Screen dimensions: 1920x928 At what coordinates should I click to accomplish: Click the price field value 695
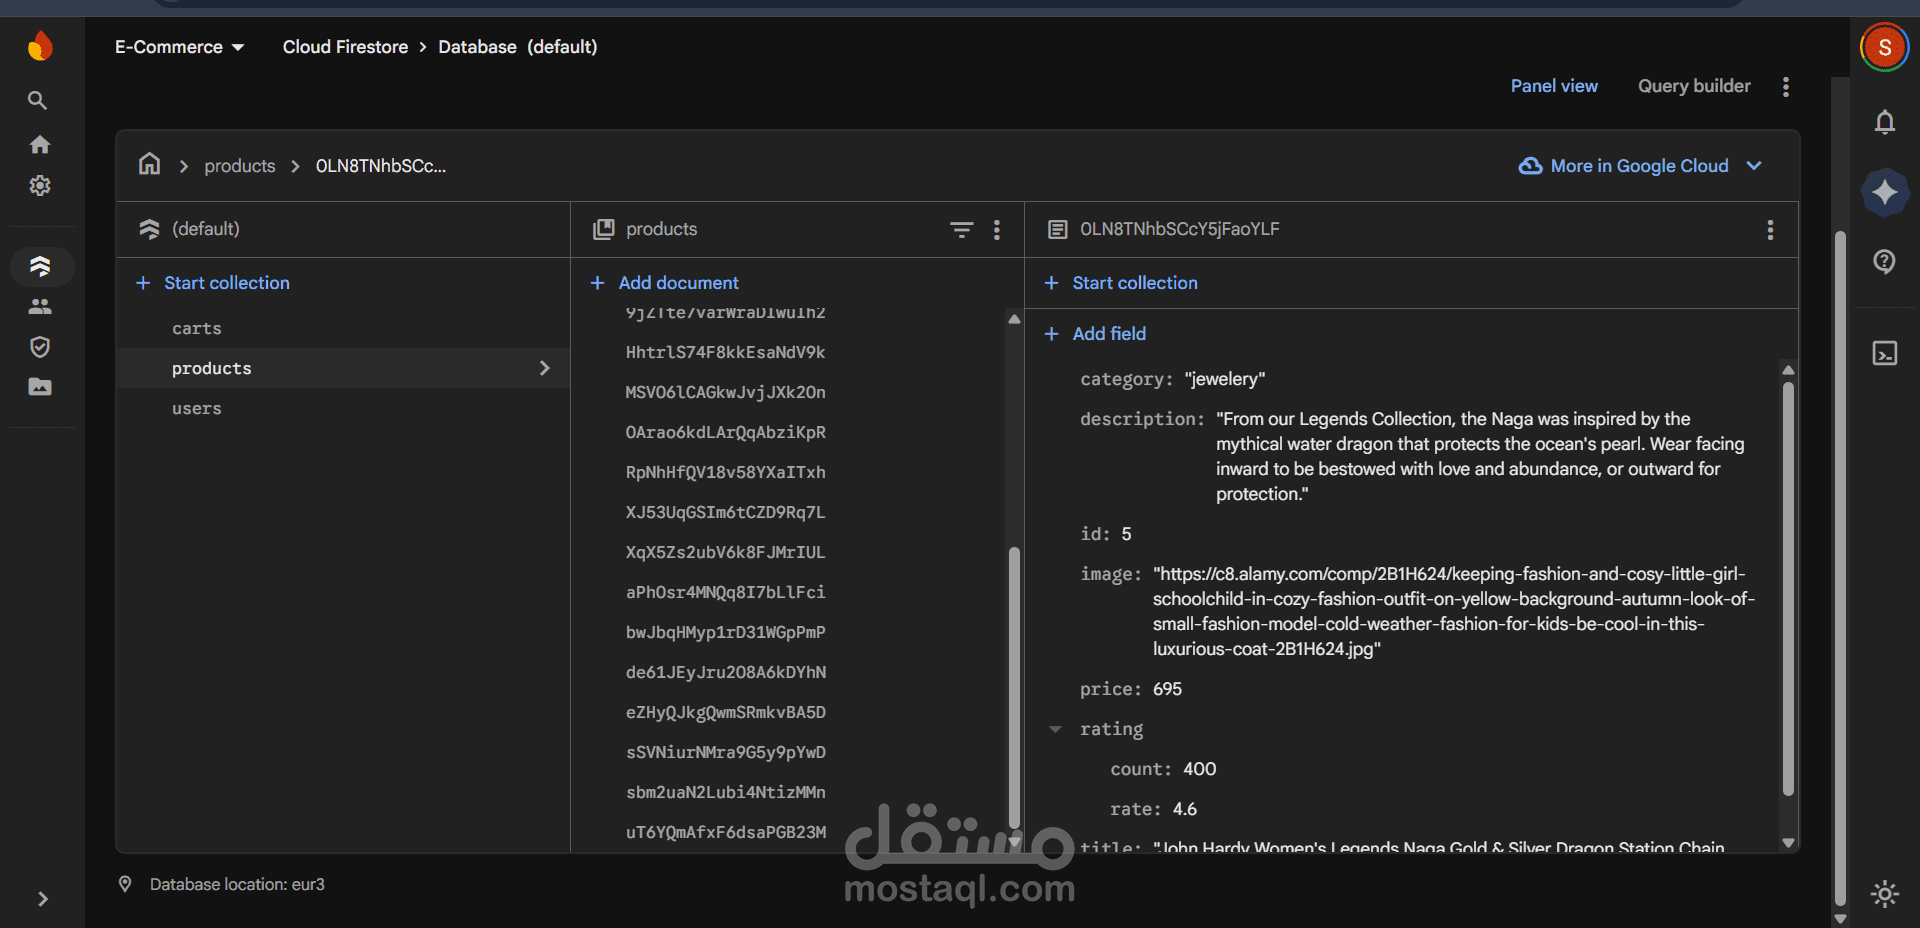(x=1167, y=689)
